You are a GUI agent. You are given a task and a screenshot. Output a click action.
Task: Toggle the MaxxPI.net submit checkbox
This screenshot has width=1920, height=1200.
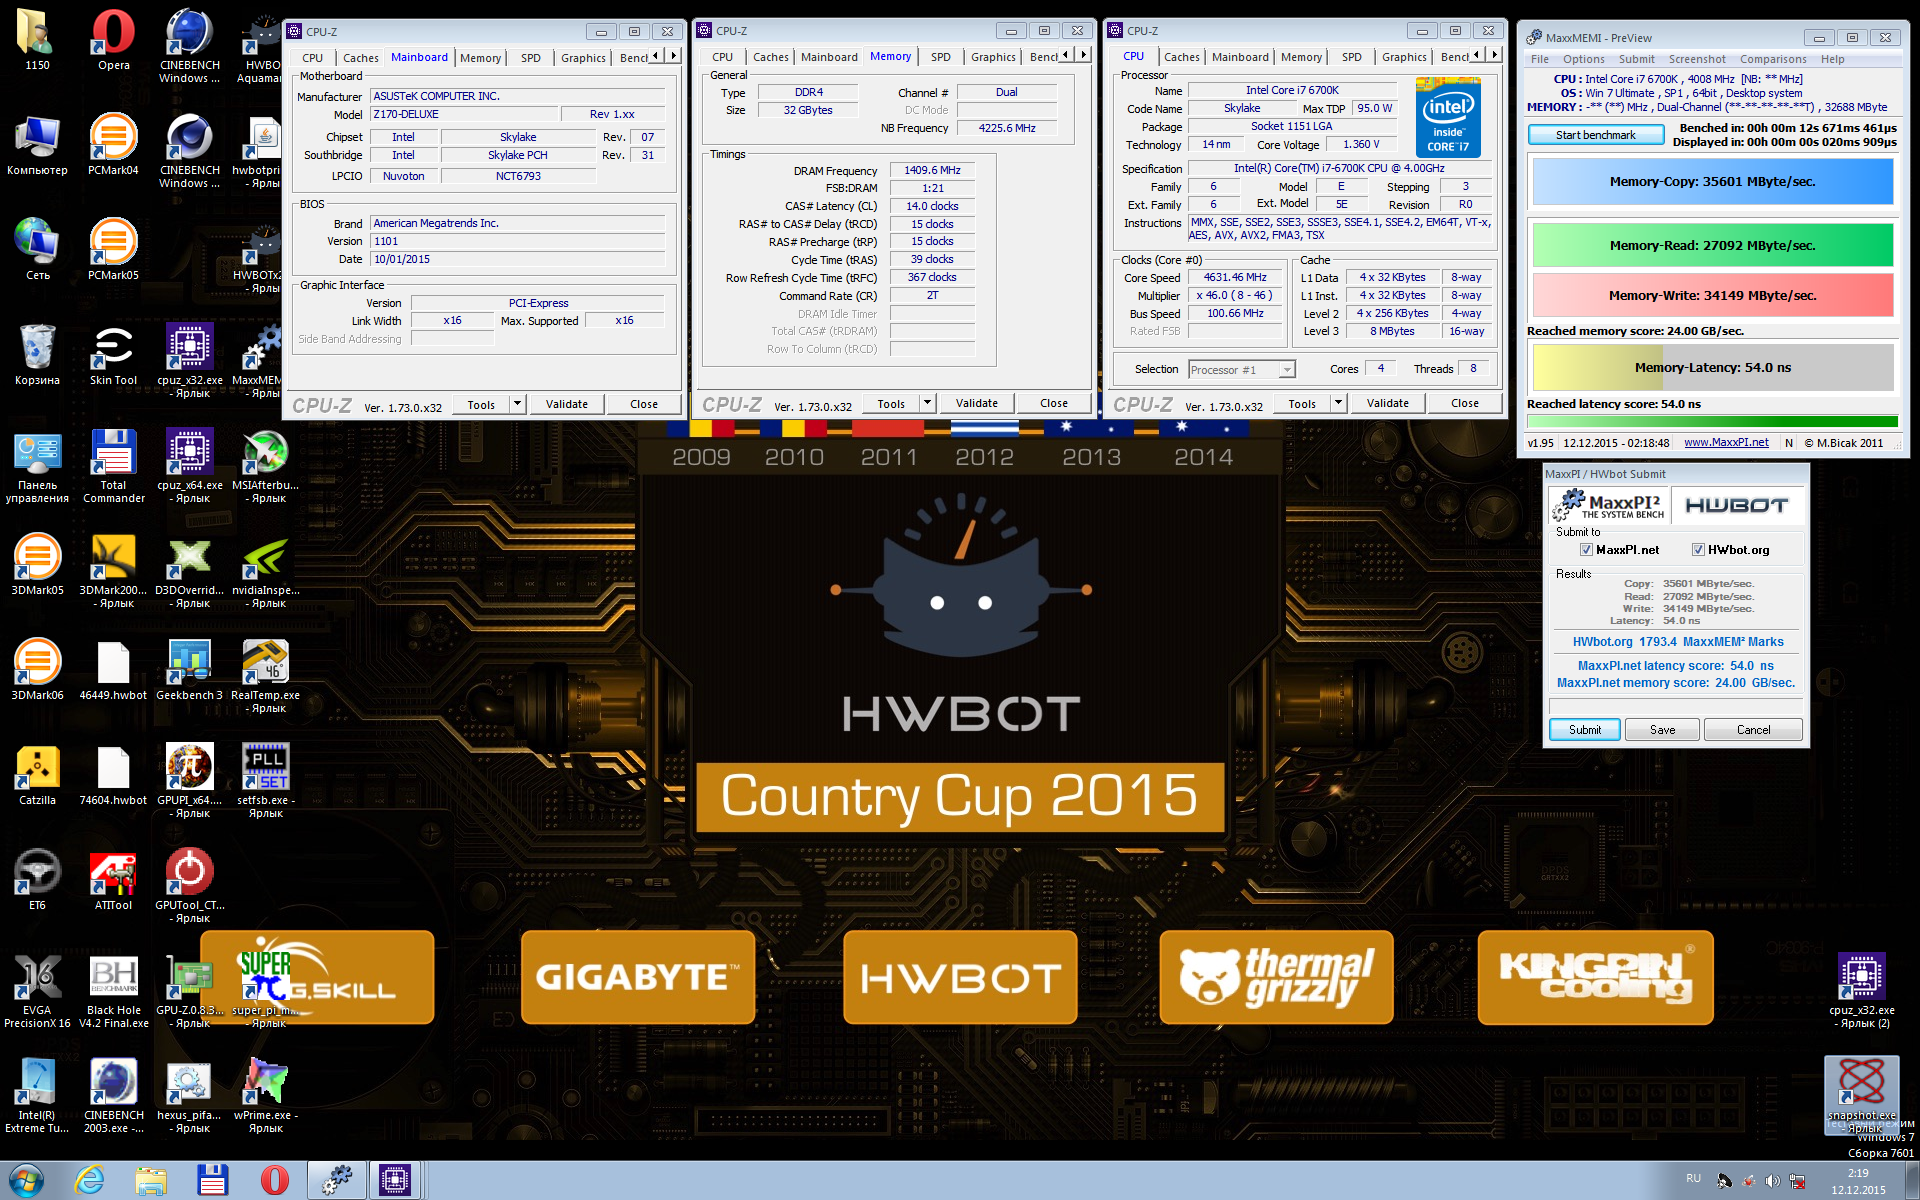(x=1586, y=550)
